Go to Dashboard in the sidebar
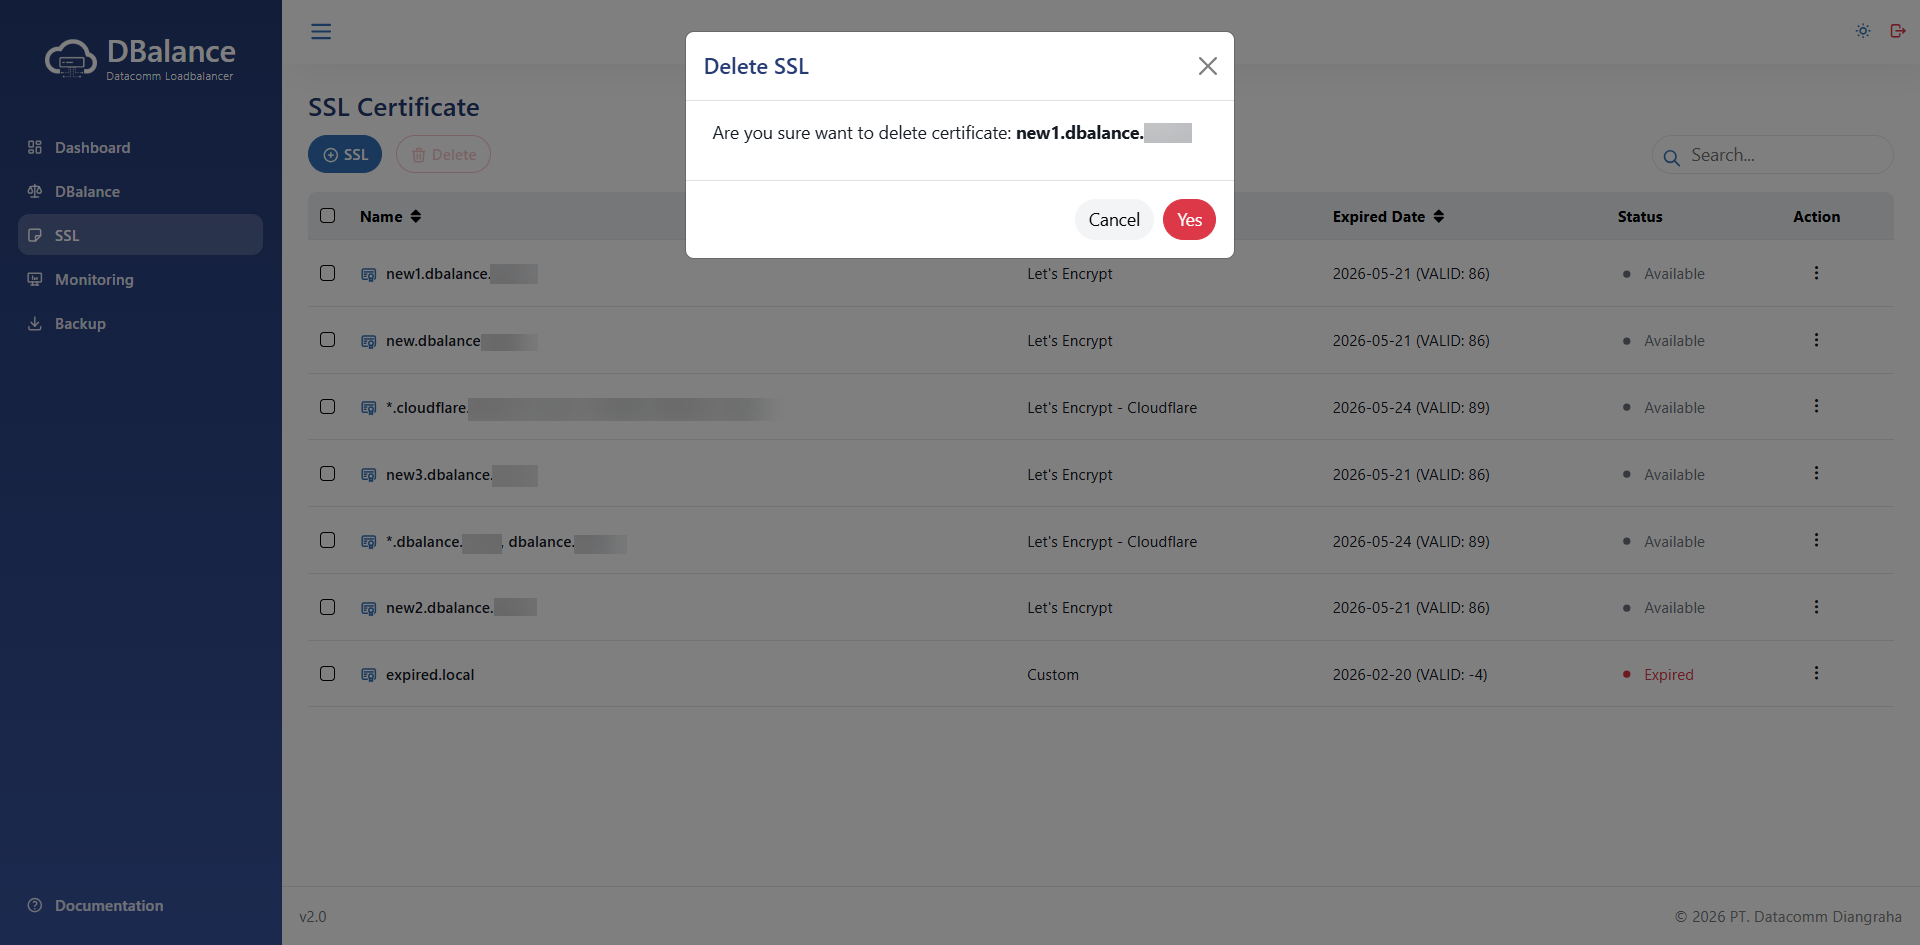This screenshot has height=945, width=1920. point(92,148)
